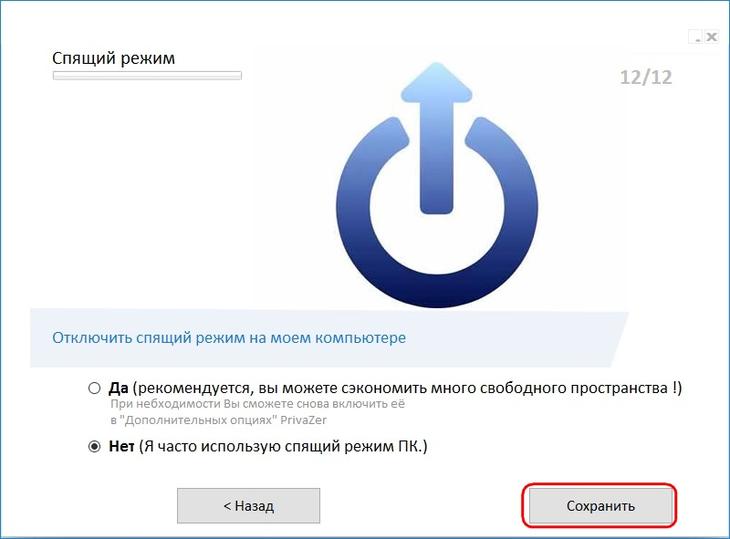Click the upward arrow inside the power icon
Screen dimensions: 730x539
[437, 138]
